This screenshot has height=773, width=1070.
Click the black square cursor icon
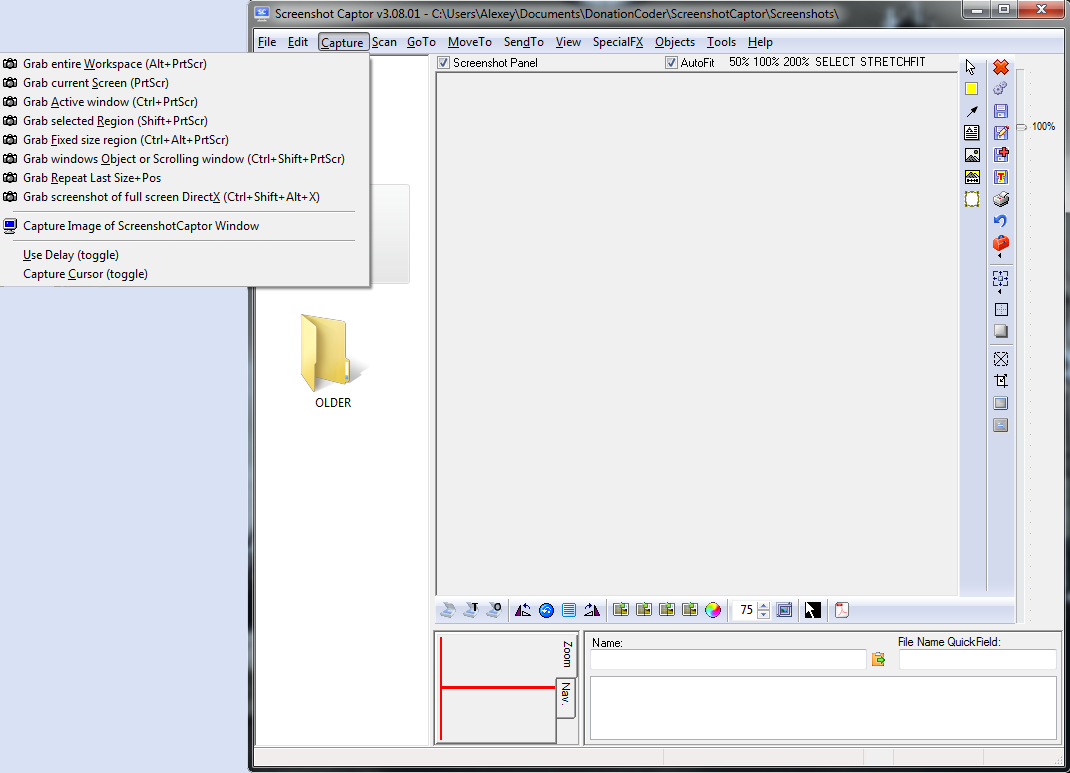click(x=812, y=610)
